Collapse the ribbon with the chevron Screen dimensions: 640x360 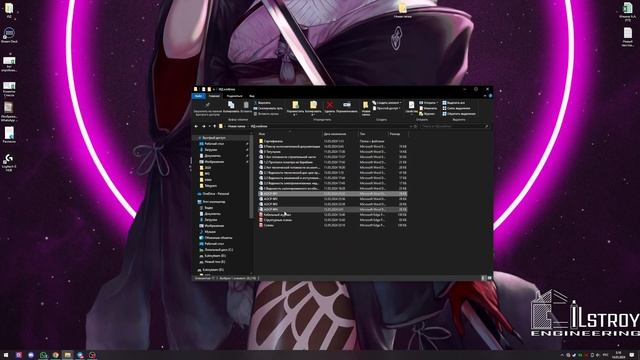485,96
